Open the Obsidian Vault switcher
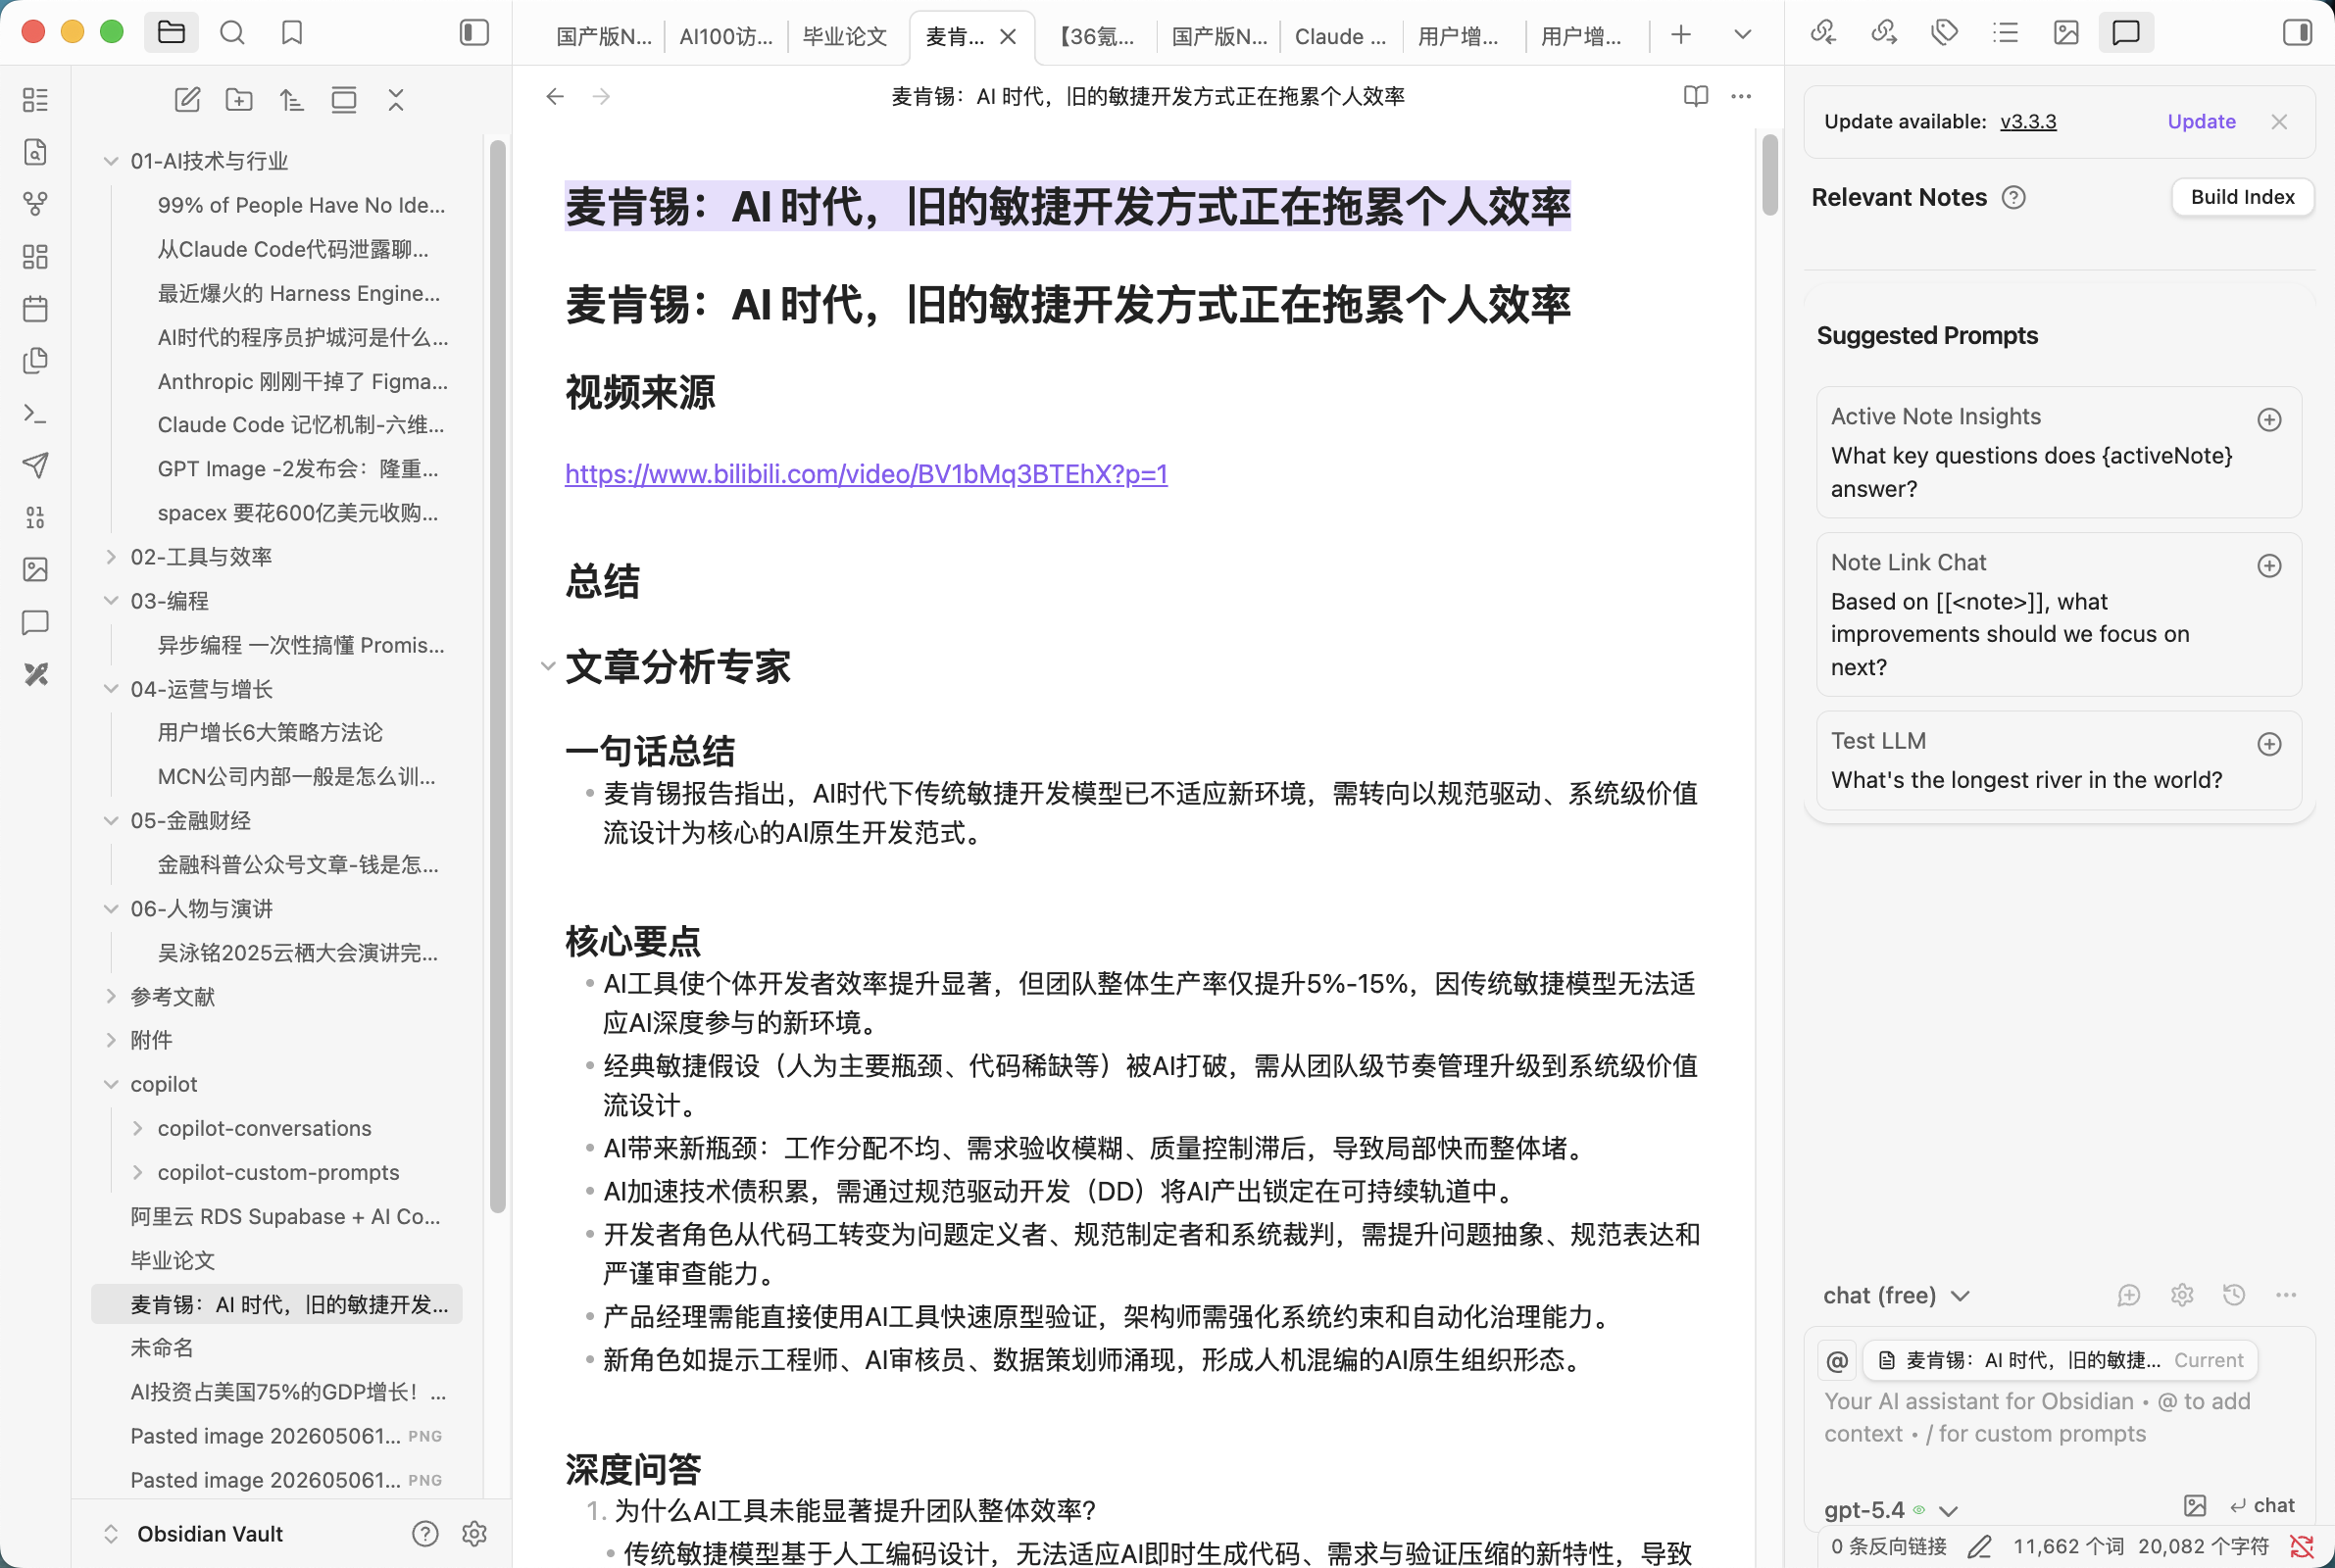2335x1568 pixels. [x=195, y=1534]
